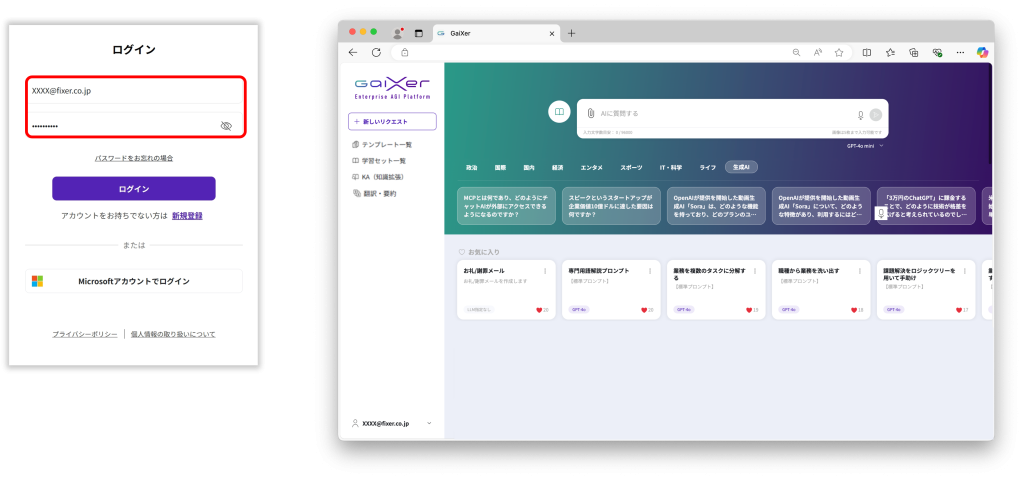Click the purple ログイン button
1024x480 pixels.
pos(134,189)
